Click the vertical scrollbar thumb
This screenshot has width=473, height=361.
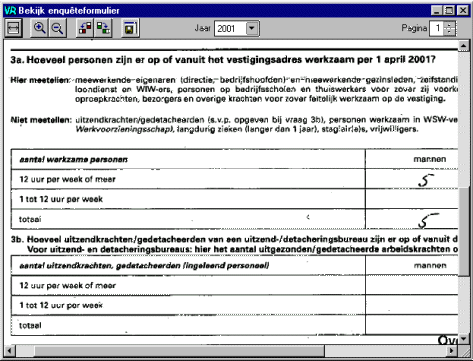(463, 231)
